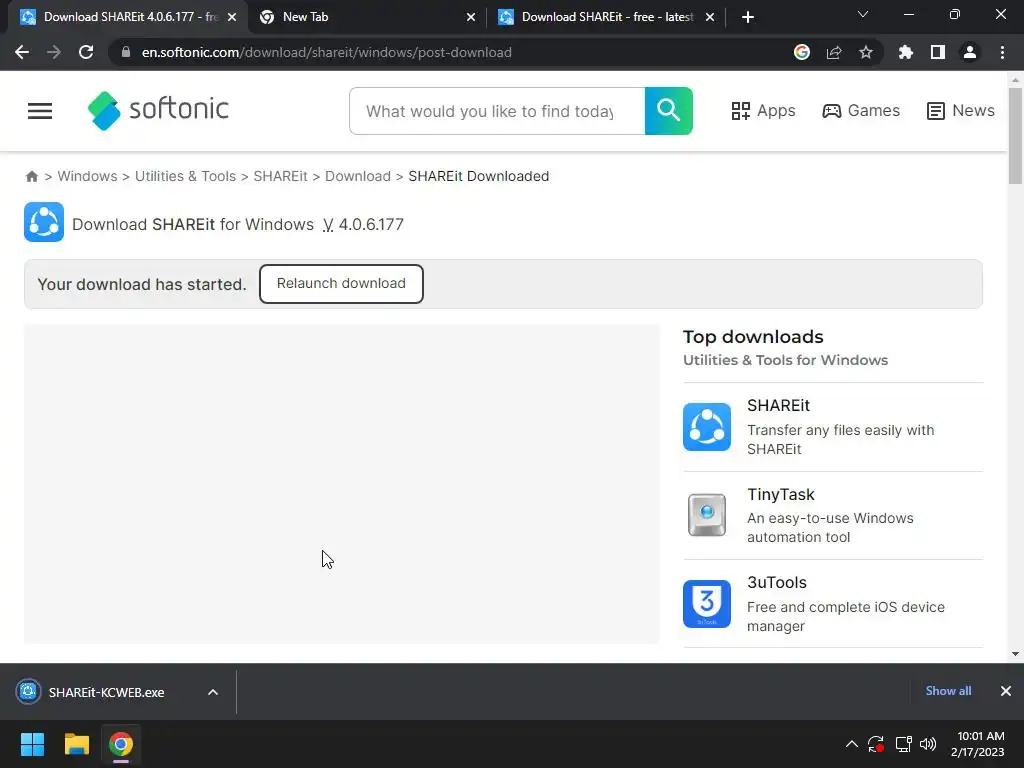This screenshot has width=1024, height=768.
Task: Click the scrollbar down arrow
Action: 1015,654
